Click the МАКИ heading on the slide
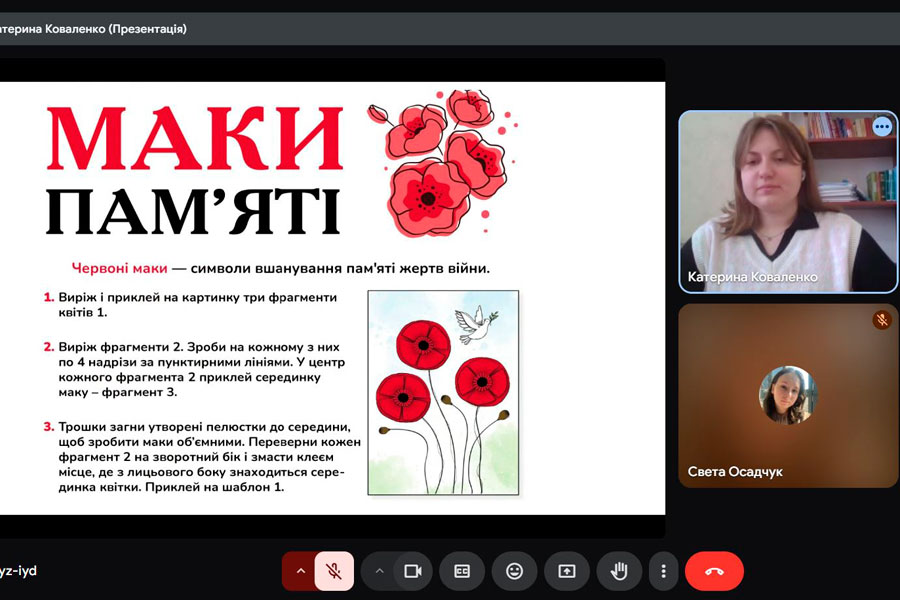 [x=195, y=137]
